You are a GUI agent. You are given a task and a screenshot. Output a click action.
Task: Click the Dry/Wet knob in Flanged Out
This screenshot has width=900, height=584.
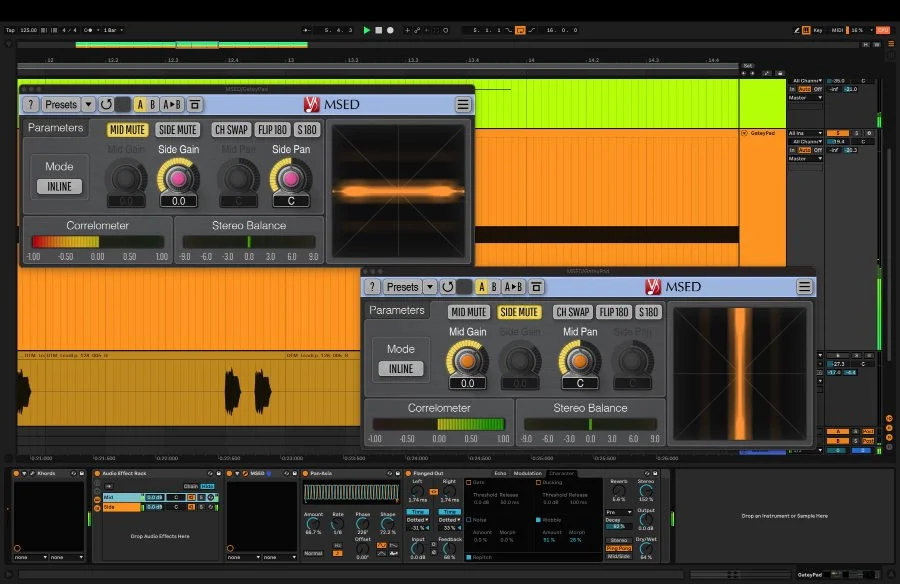[x=646, y=548]
